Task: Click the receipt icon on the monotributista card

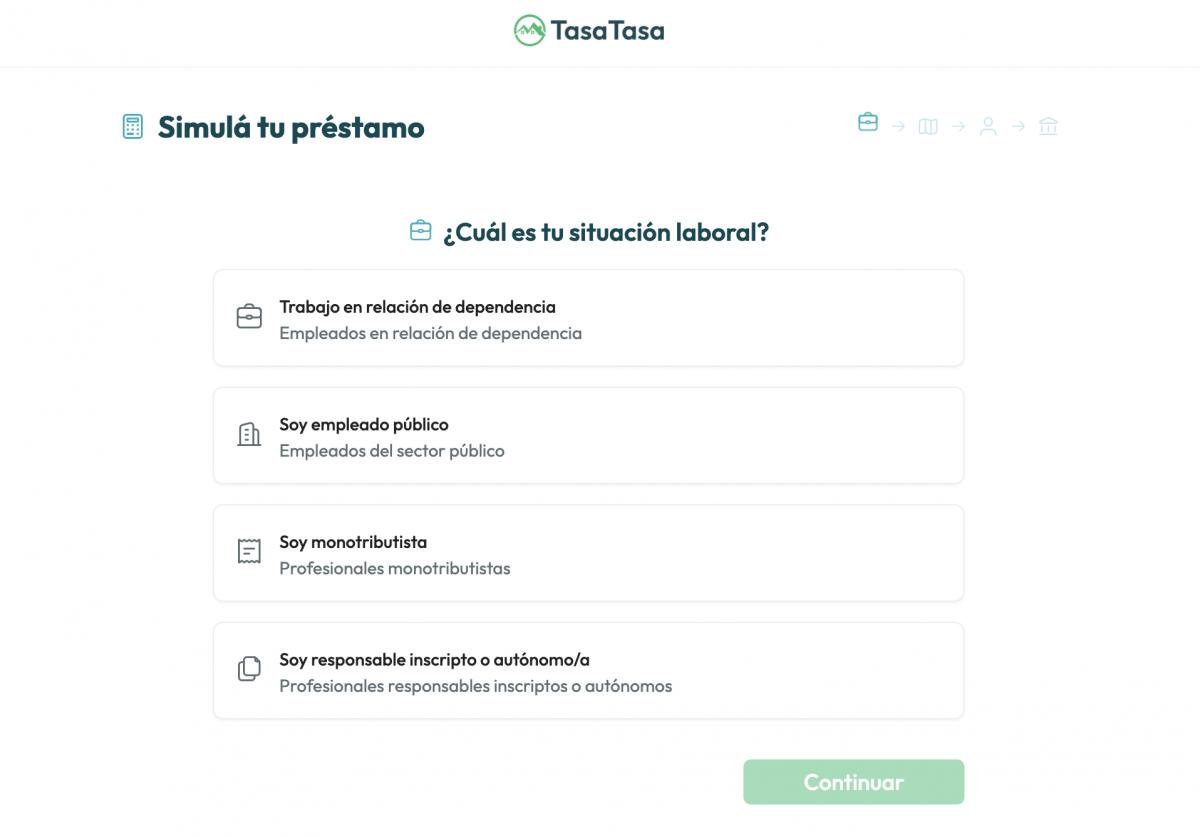Action: coord(248,551)
